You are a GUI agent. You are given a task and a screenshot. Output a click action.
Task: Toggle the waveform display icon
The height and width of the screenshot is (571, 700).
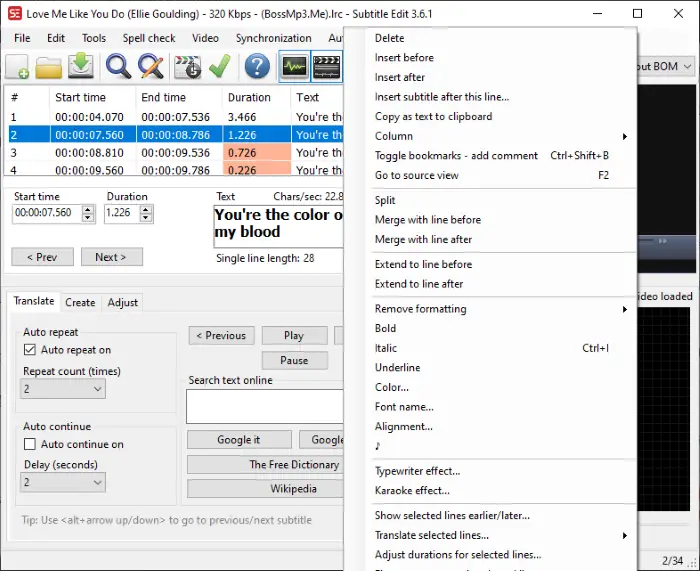(295, 67)
